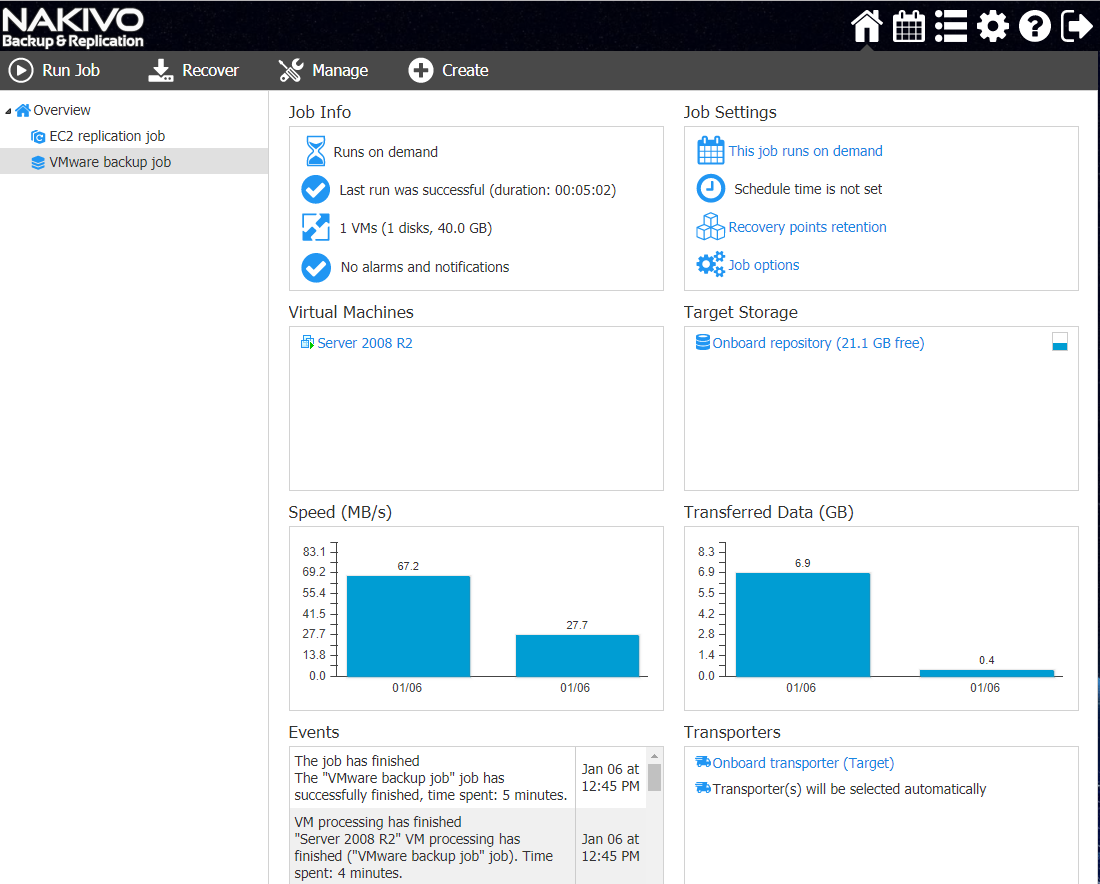Viewport: 1100px width, 884px height.
Task: Click the Run Job play icon
Action: [21, 70]
